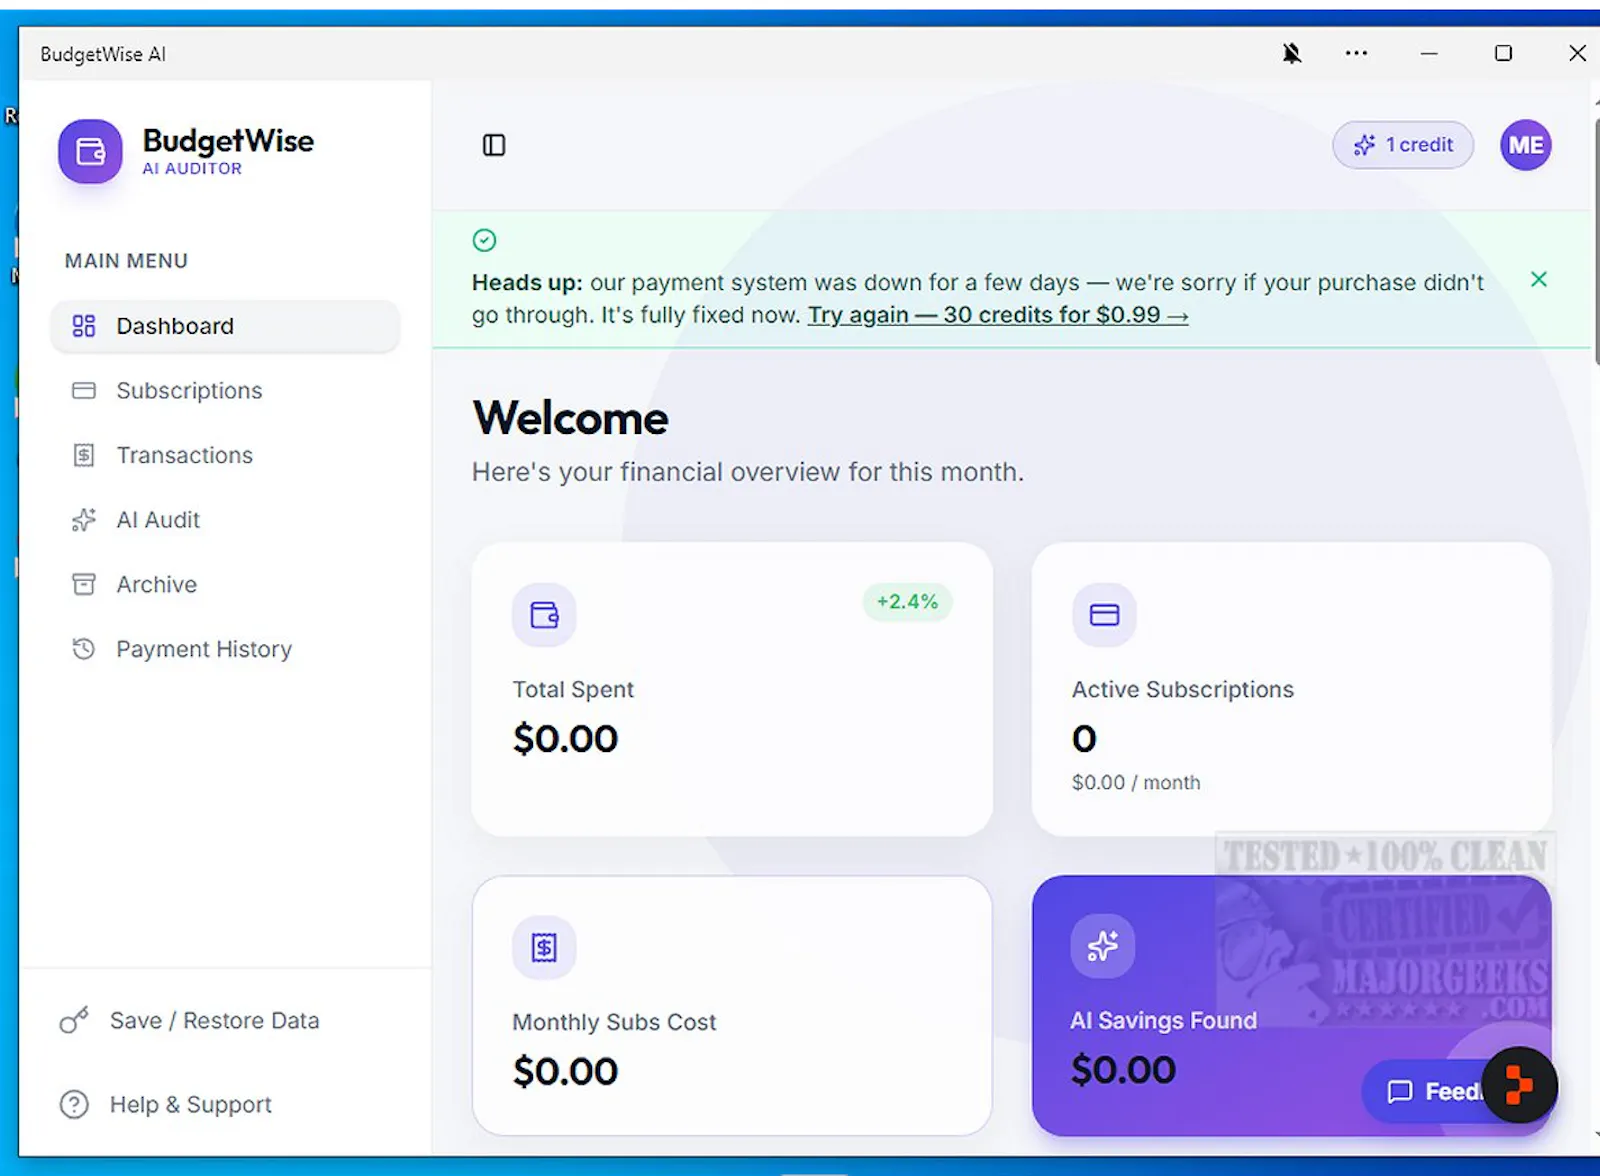Screen dimensions: 1600x1176
Task: Click the $0.00 / month text
Action: pos(1136,782)
